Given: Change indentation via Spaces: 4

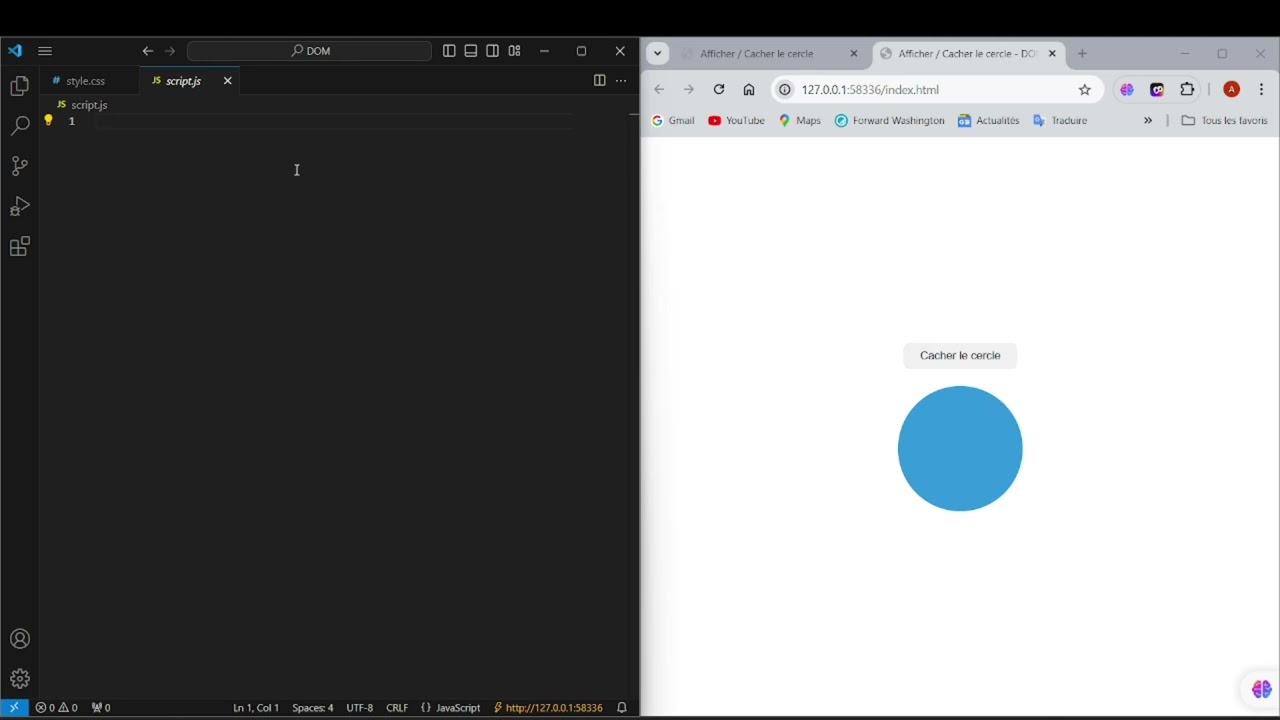Looking at the screenshot, I should 313,708.
